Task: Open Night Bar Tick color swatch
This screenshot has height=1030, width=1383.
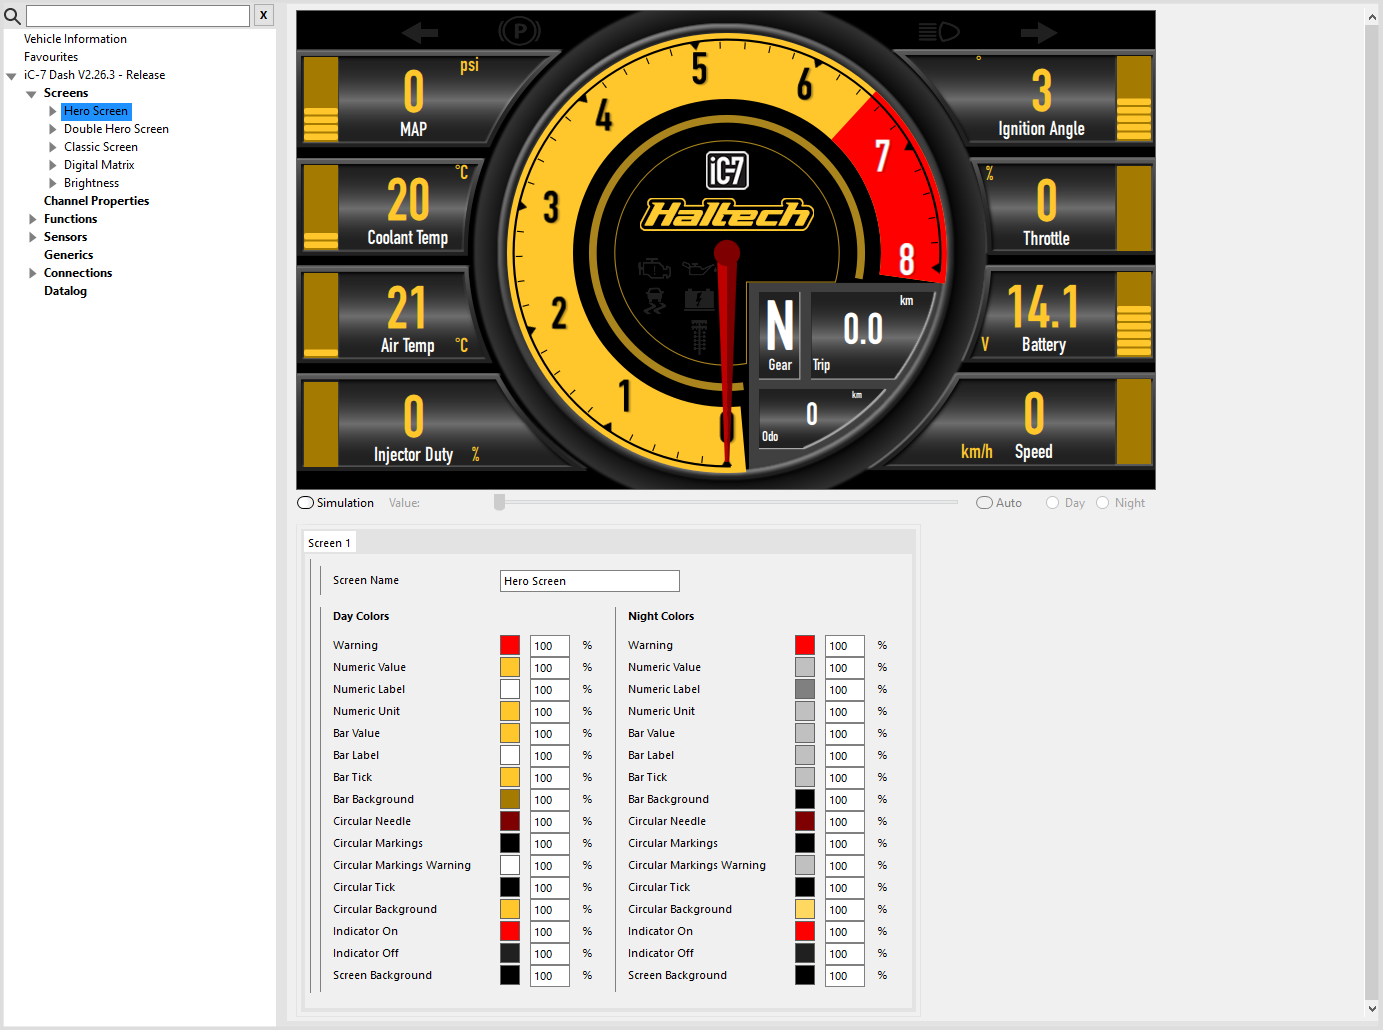Action: (x=805, y=777)
